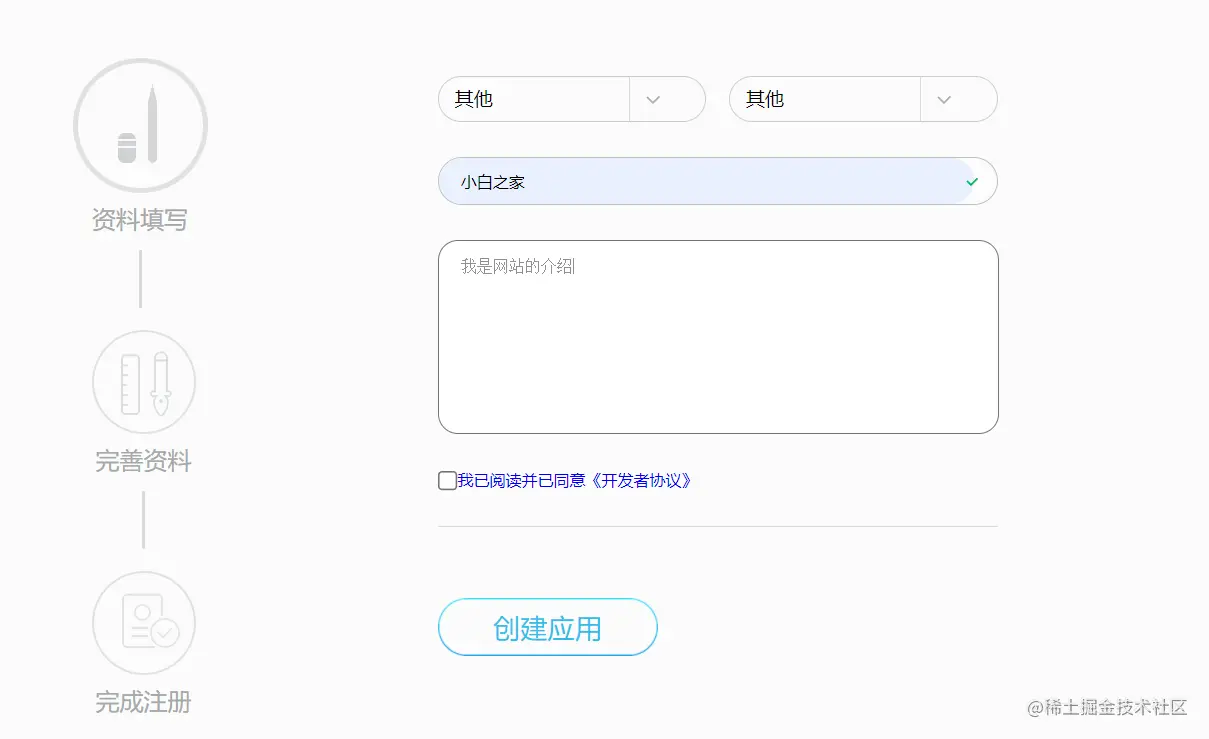The height and width of the screenshot is (739, 1209).
Task: Select the 资料填写 step label
Action: point(140,220)
